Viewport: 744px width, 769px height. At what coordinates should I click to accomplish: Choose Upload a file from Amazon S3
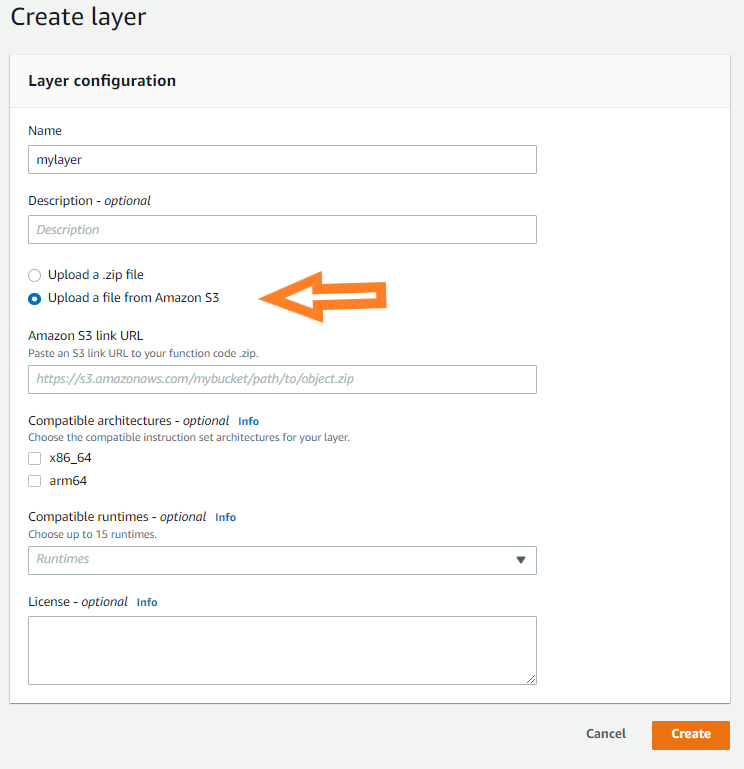coord(35,298)
